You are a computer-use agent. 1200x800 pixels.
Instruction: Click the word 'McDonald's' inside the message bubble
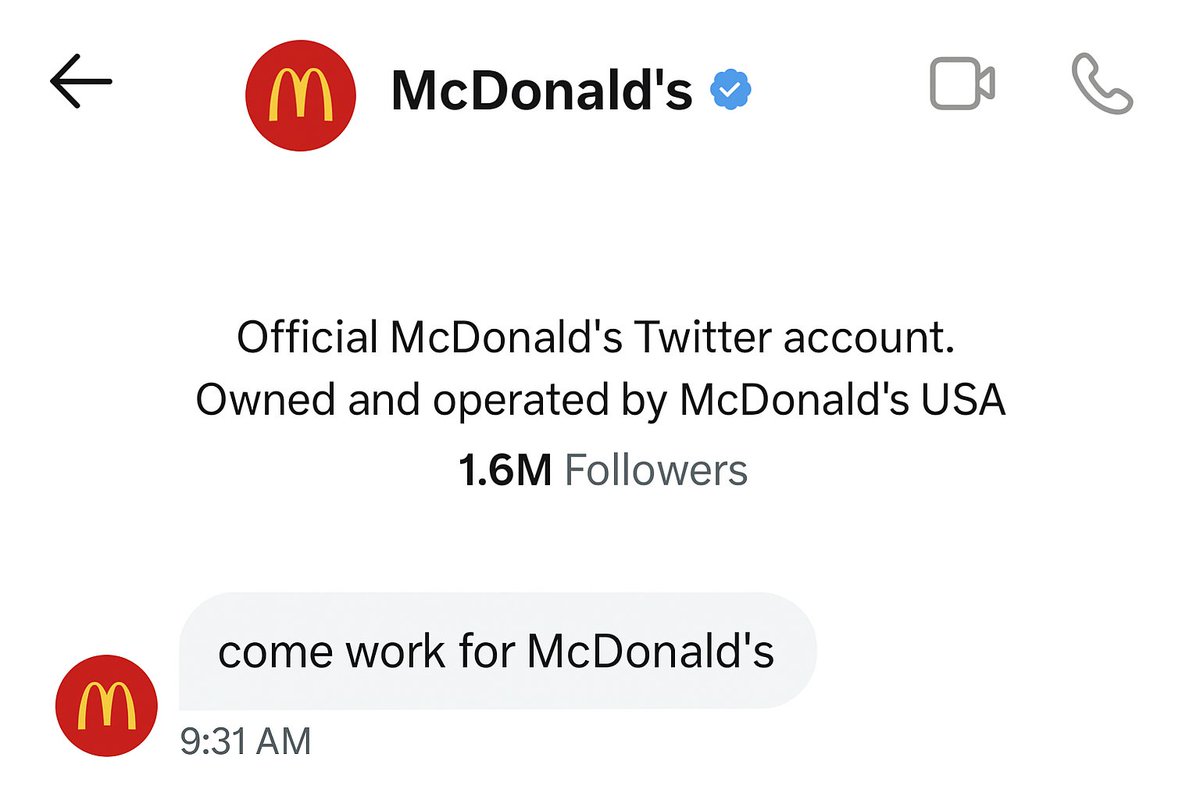click(650, 652)
